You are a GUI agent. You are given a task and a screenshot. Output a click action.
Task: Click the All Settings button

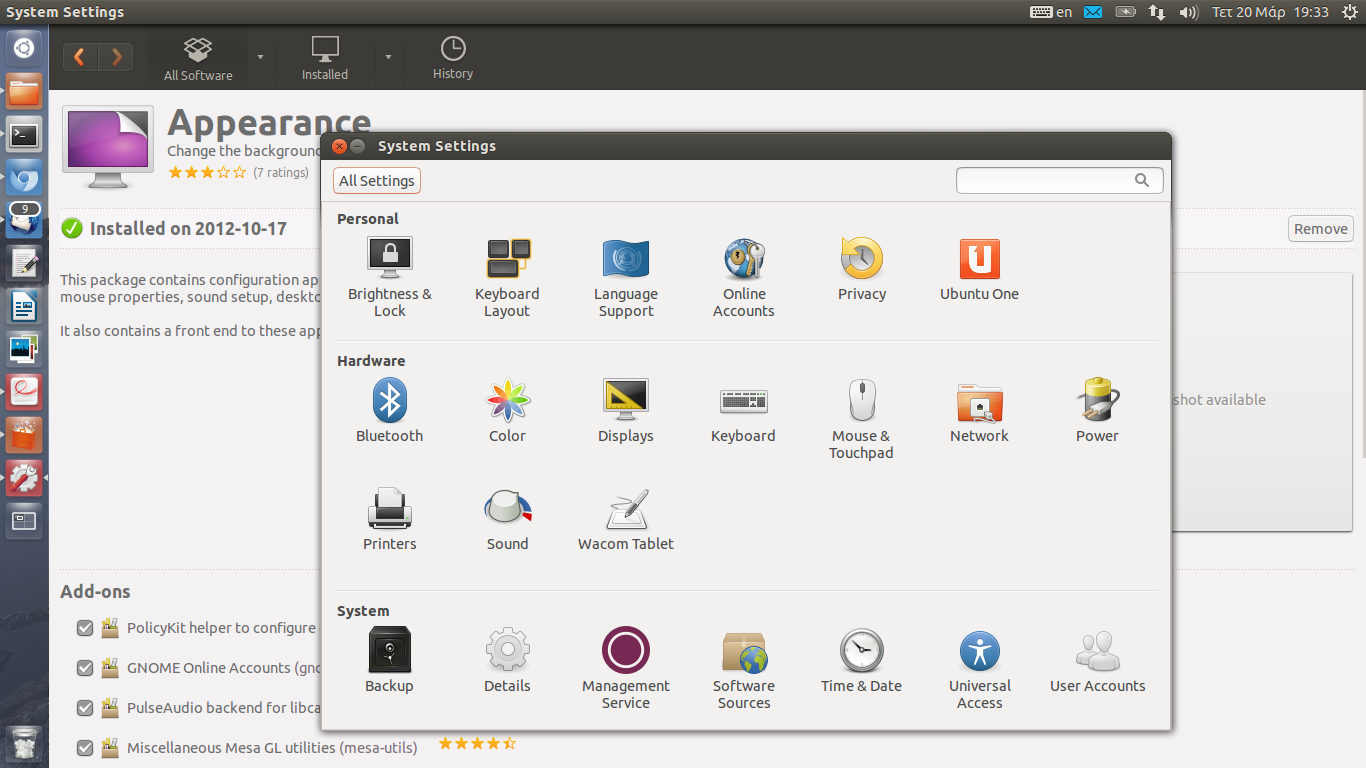pyautogui.click(x=377, y=181)
